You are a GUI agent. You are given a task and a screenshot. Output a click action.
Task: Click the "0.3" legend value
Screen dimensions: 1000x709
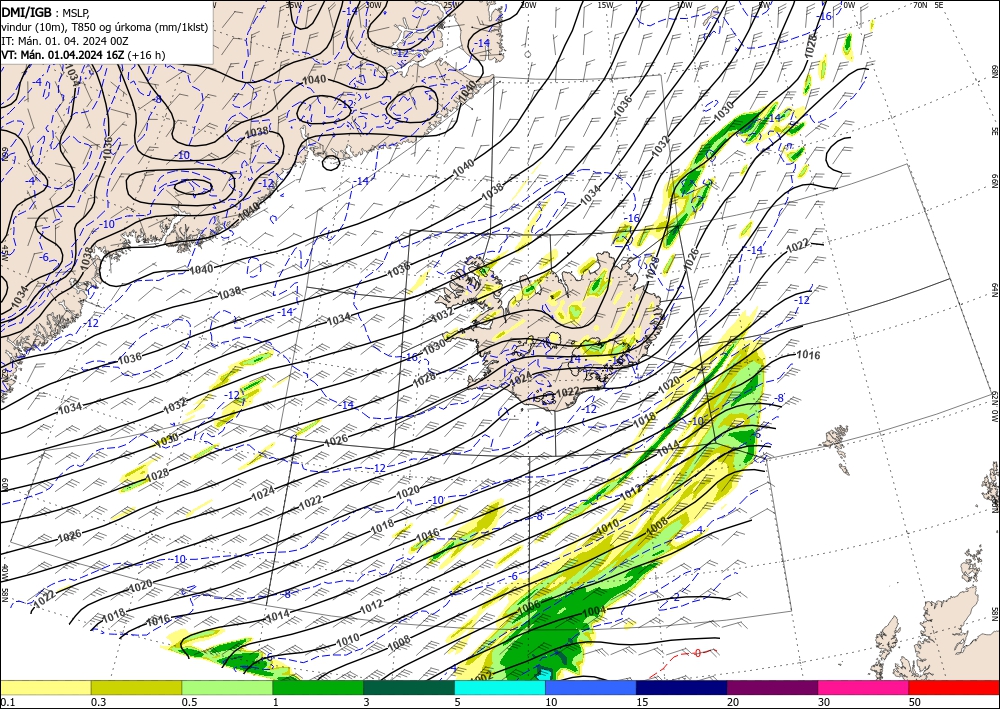point(98,702)
